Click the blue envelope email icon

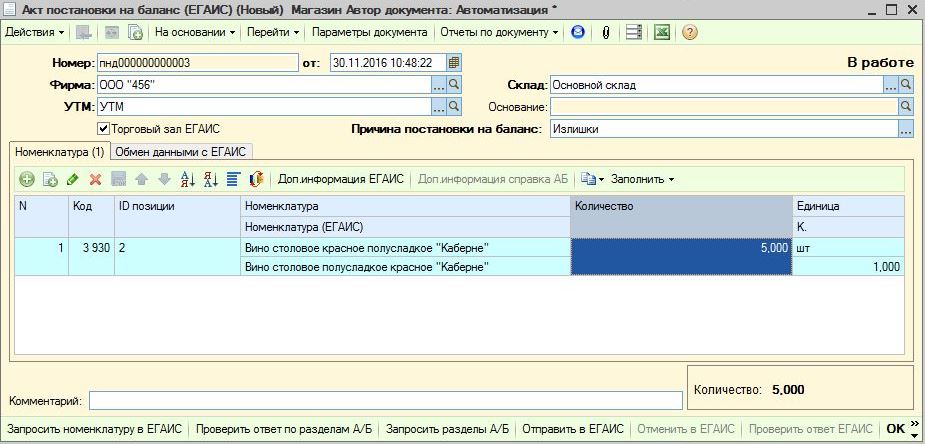pyautogui.click(x=578, y=32)
